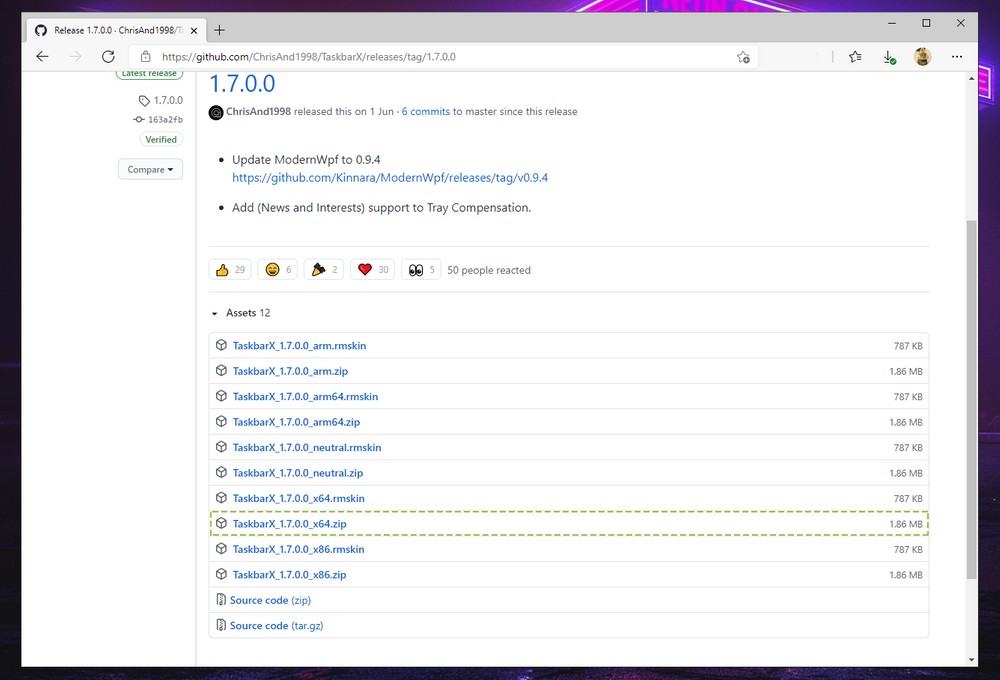Open the browser downloads icon
The height and width of the screenshot is (680, 1000).
[x=888, y=57]
